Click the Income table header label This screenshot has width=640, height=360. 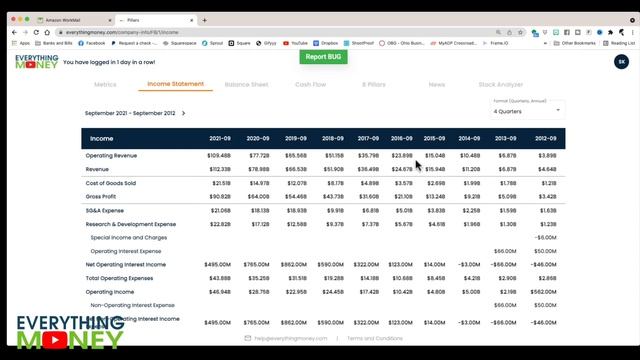[102, 138]
